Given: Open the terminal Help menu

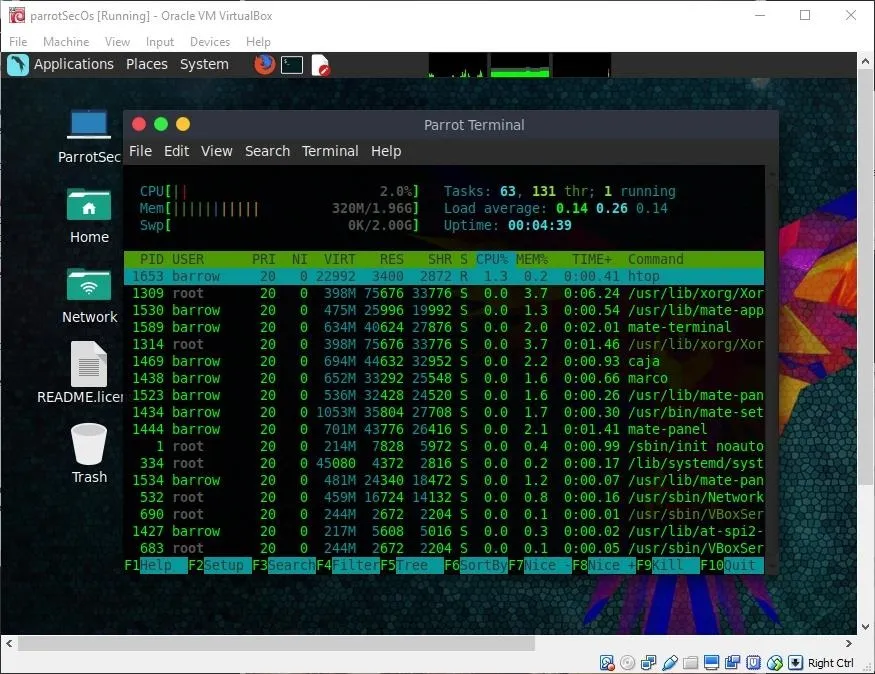Looking at the screenshot, I should pos(386,151).
